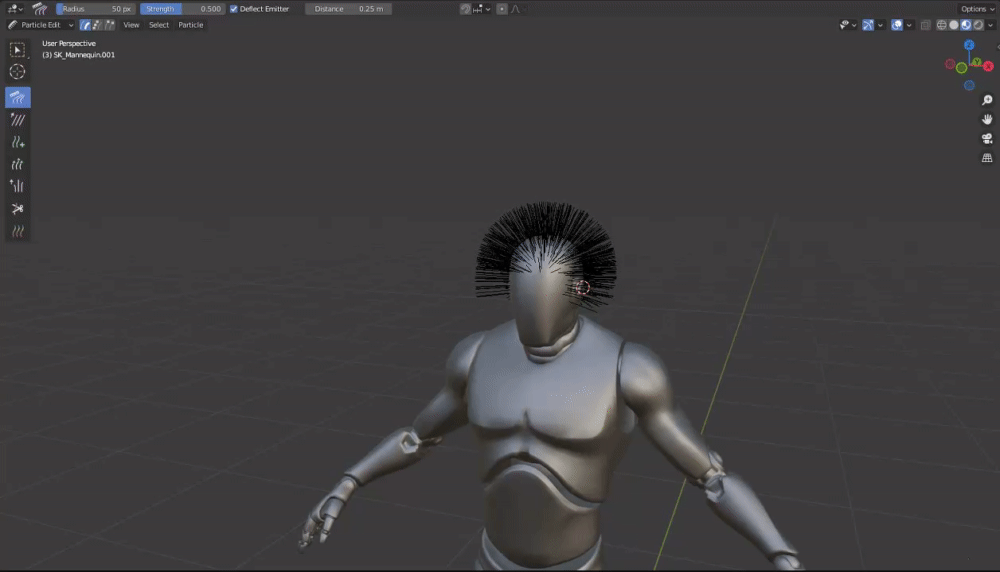Enable the proportional editing dot icon

click(502, 9)
